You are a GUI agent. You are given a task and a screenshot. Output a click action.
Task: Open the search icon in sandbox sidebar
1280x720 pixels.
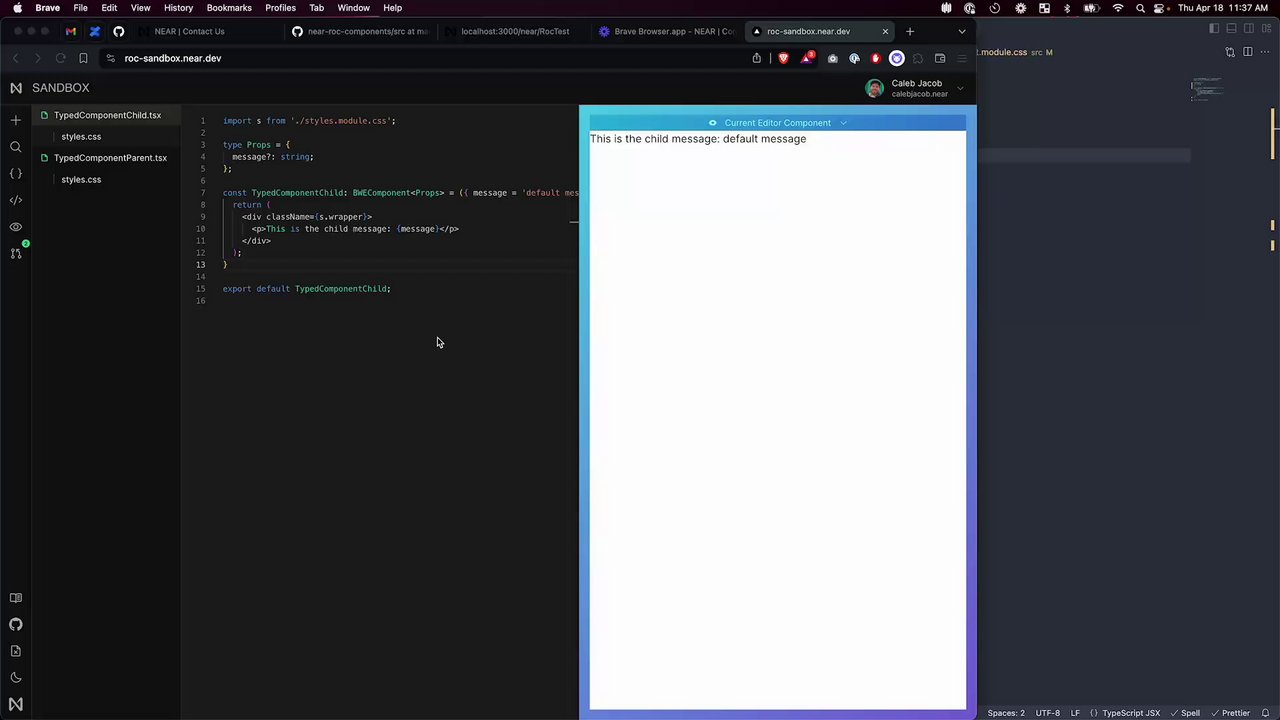15,147
